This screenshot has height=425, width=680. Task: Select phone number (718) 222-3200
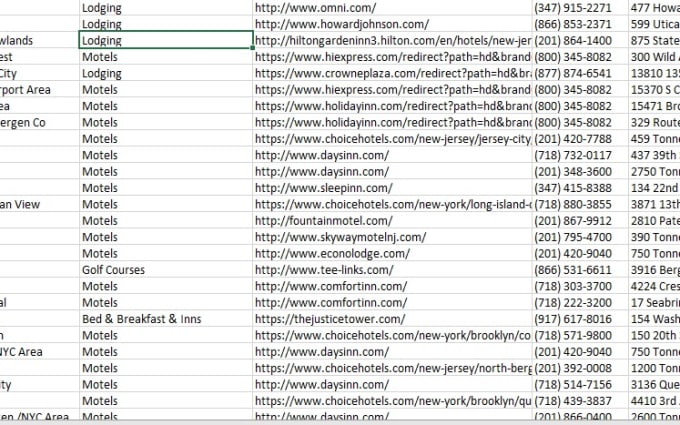(580, 303)
